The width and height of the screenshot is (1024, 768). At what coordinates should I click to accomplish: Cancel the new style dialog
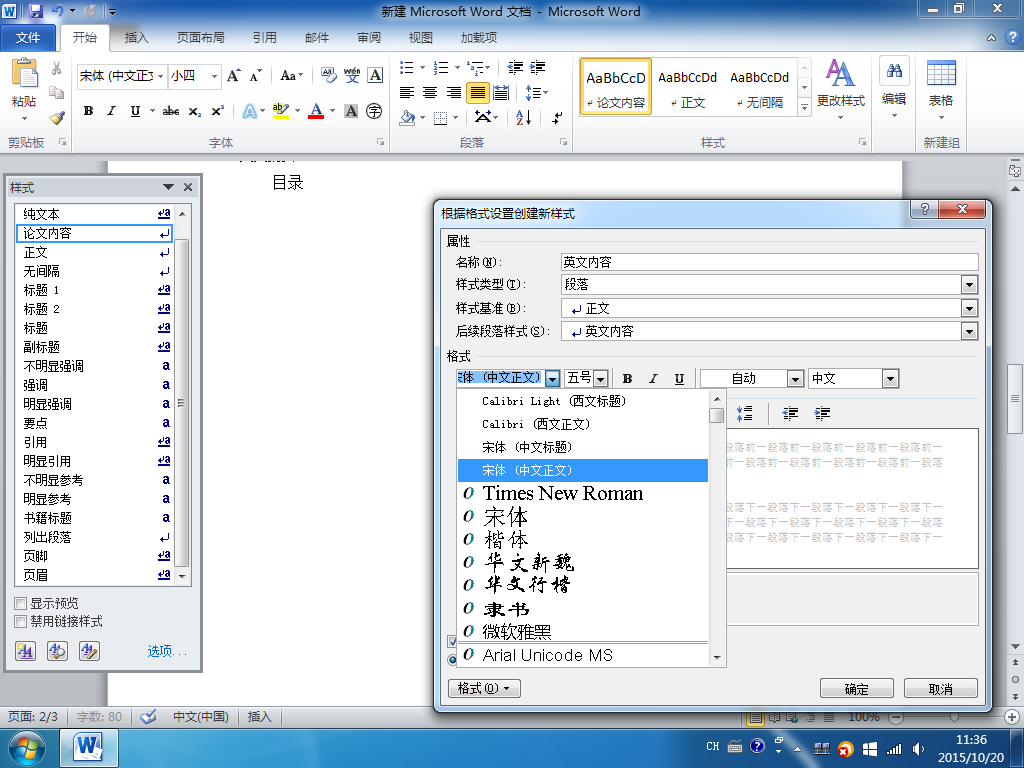(940, 688)
